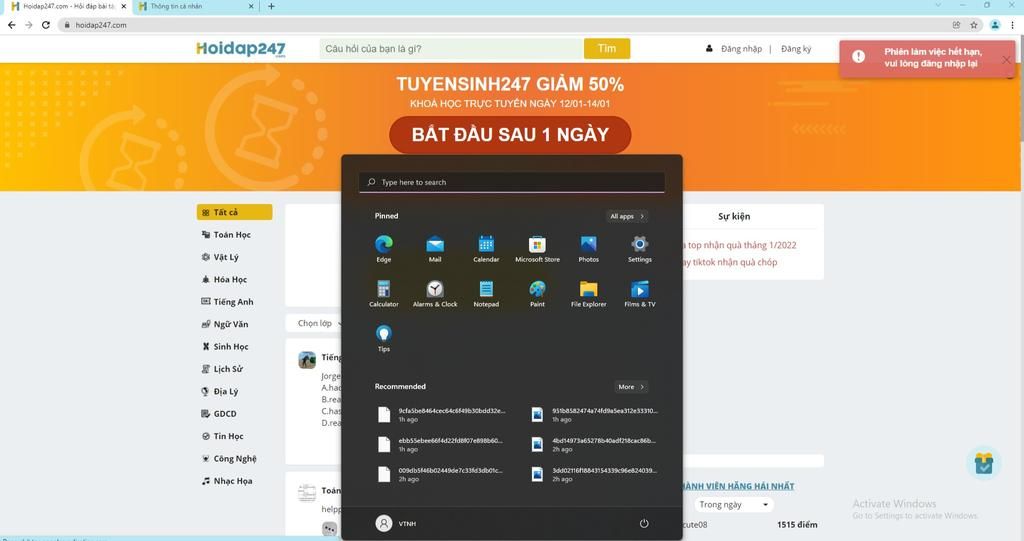Open the Chọn lớp dropdown
1024x541 pixels.
319,323
